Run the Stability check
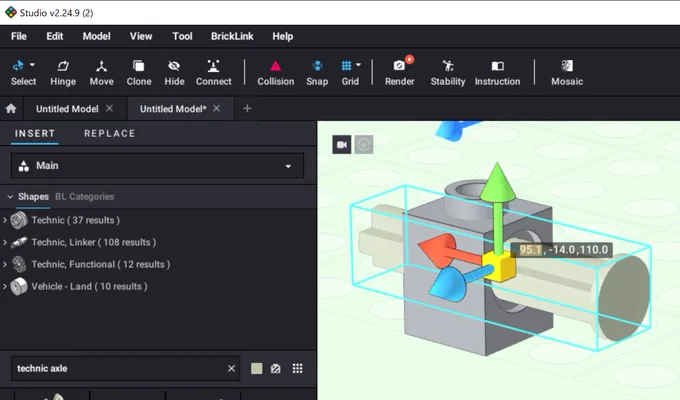680x400 pixels. [x=448, y=73]
